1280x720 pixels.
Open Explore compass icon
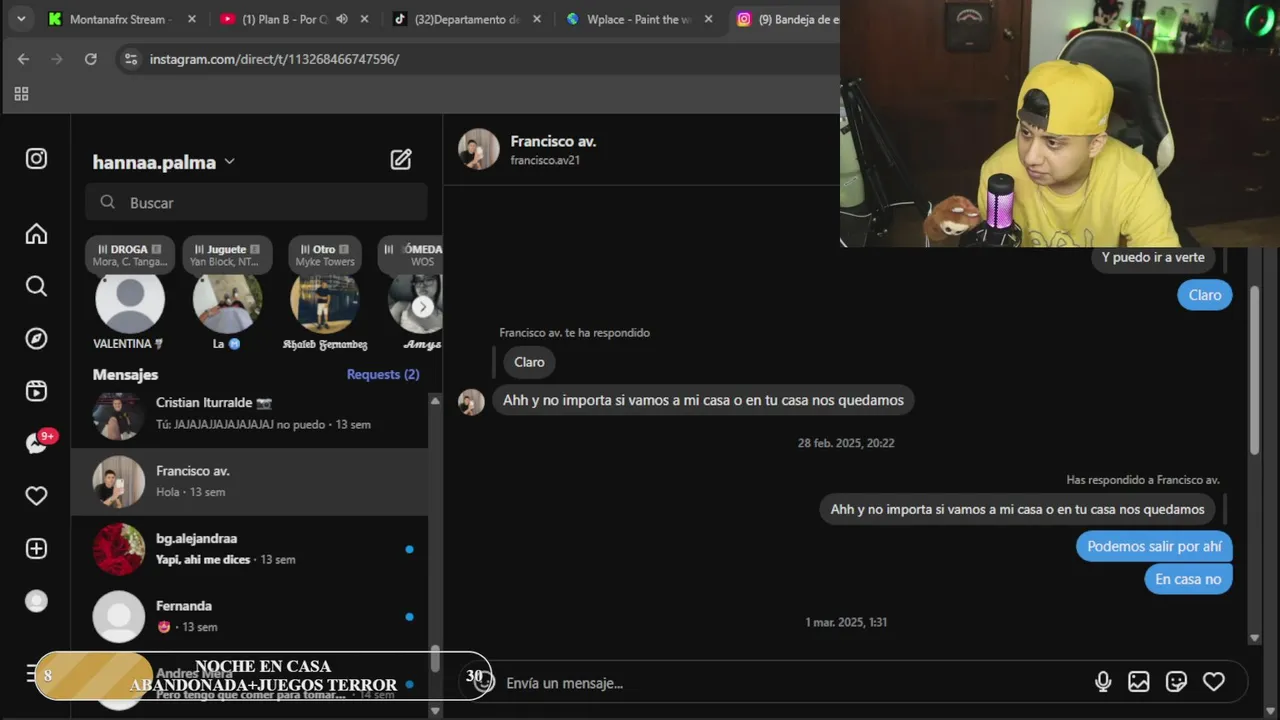coord(36,338)
